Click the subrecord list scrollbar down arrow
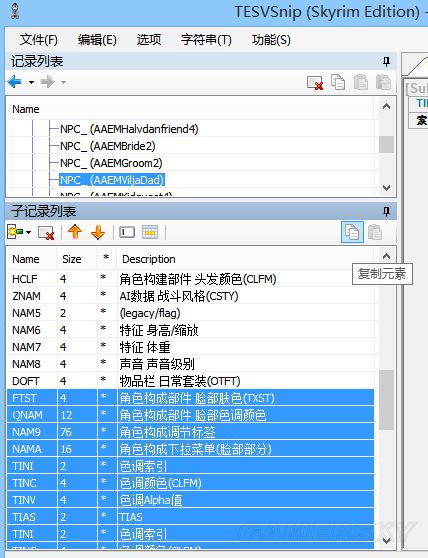Viewport: 428px width, 558px height. click(x=386, y=540)
